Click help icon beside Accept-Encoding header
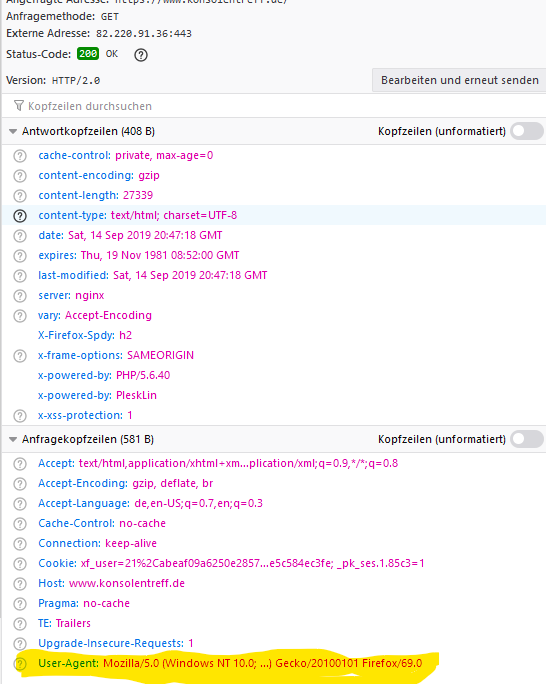 (x=20, y=484)
